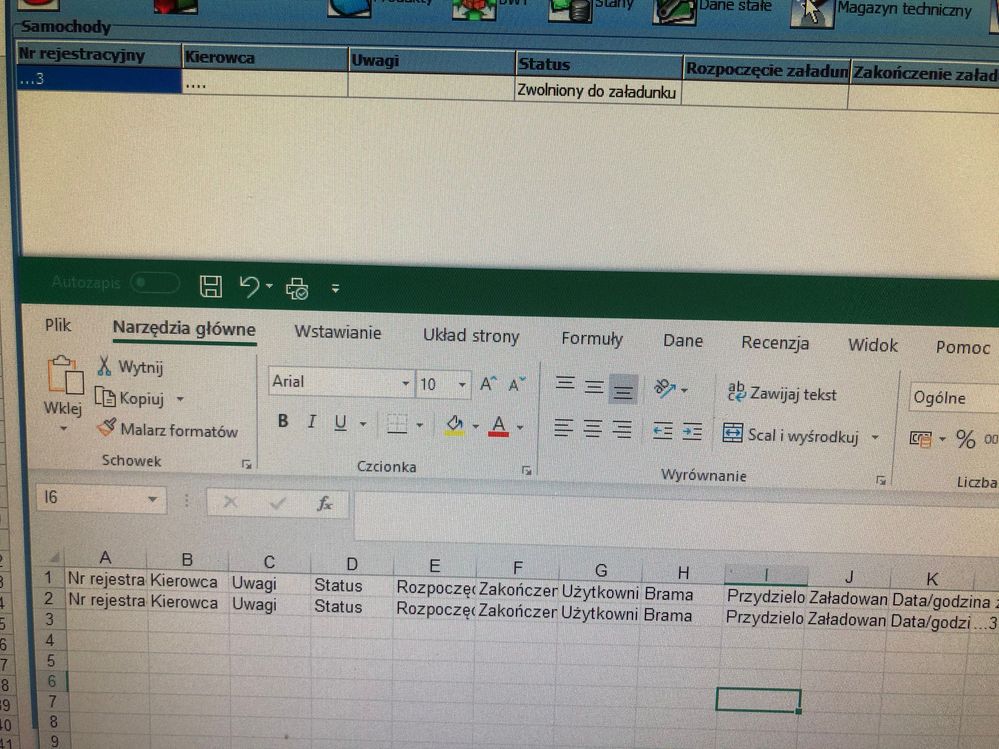
Task: Expand the borders dropdown arrow
Action: click(419, 425)
